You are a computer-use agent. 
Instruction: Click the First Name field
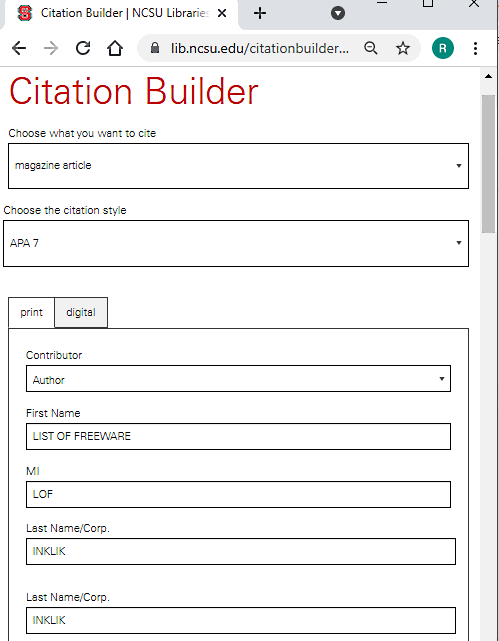pyautogui.click(x=238, y=437)
